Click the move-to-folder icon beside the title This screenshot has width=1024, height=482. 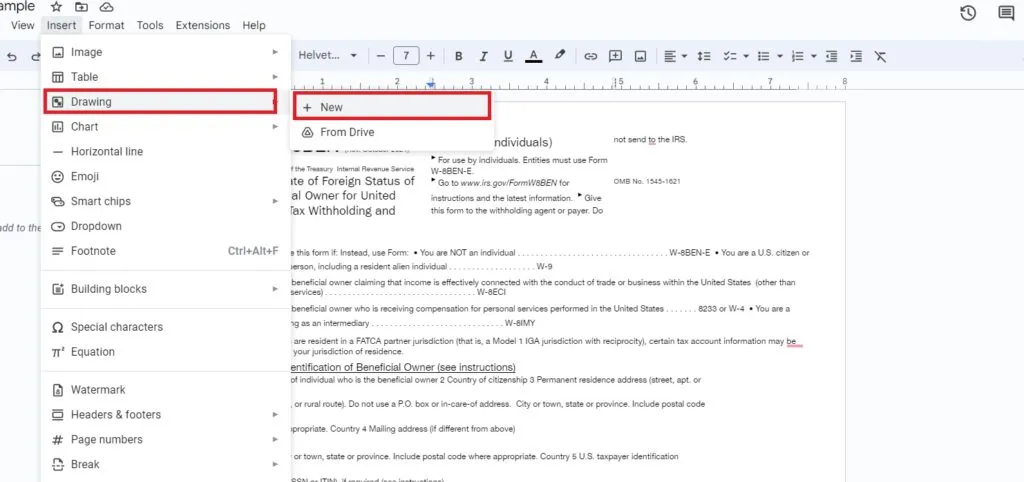[x=81, y=7]
